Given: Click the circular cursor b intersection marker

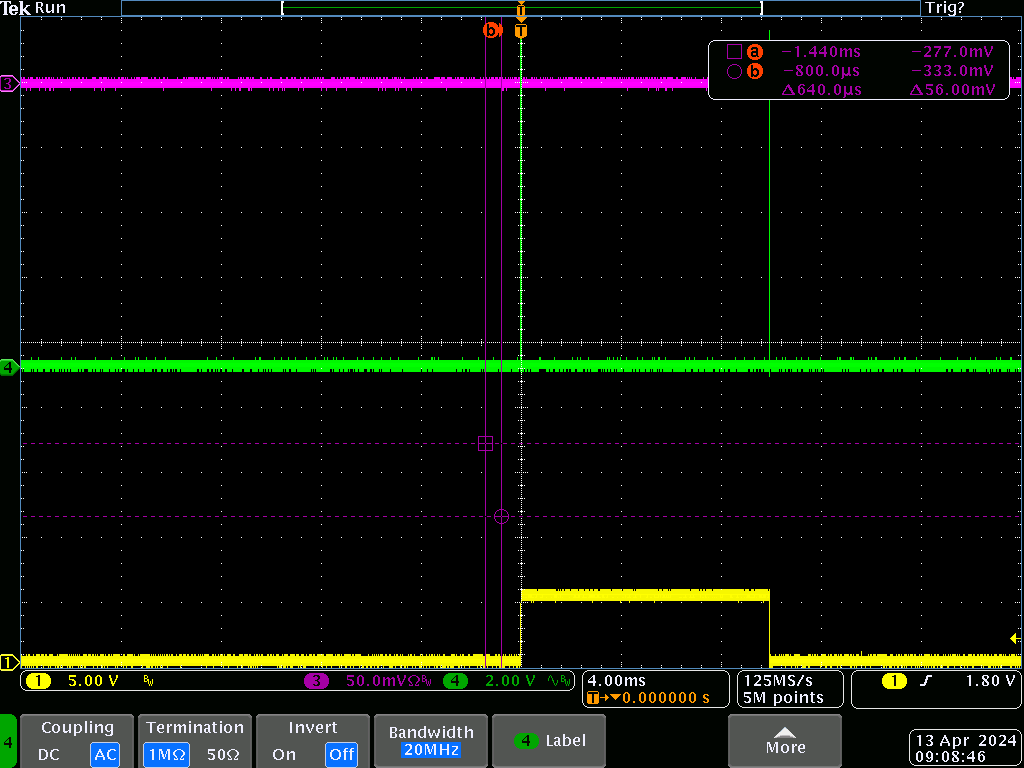Looking at the screenshot, I should tap(501, 517).
